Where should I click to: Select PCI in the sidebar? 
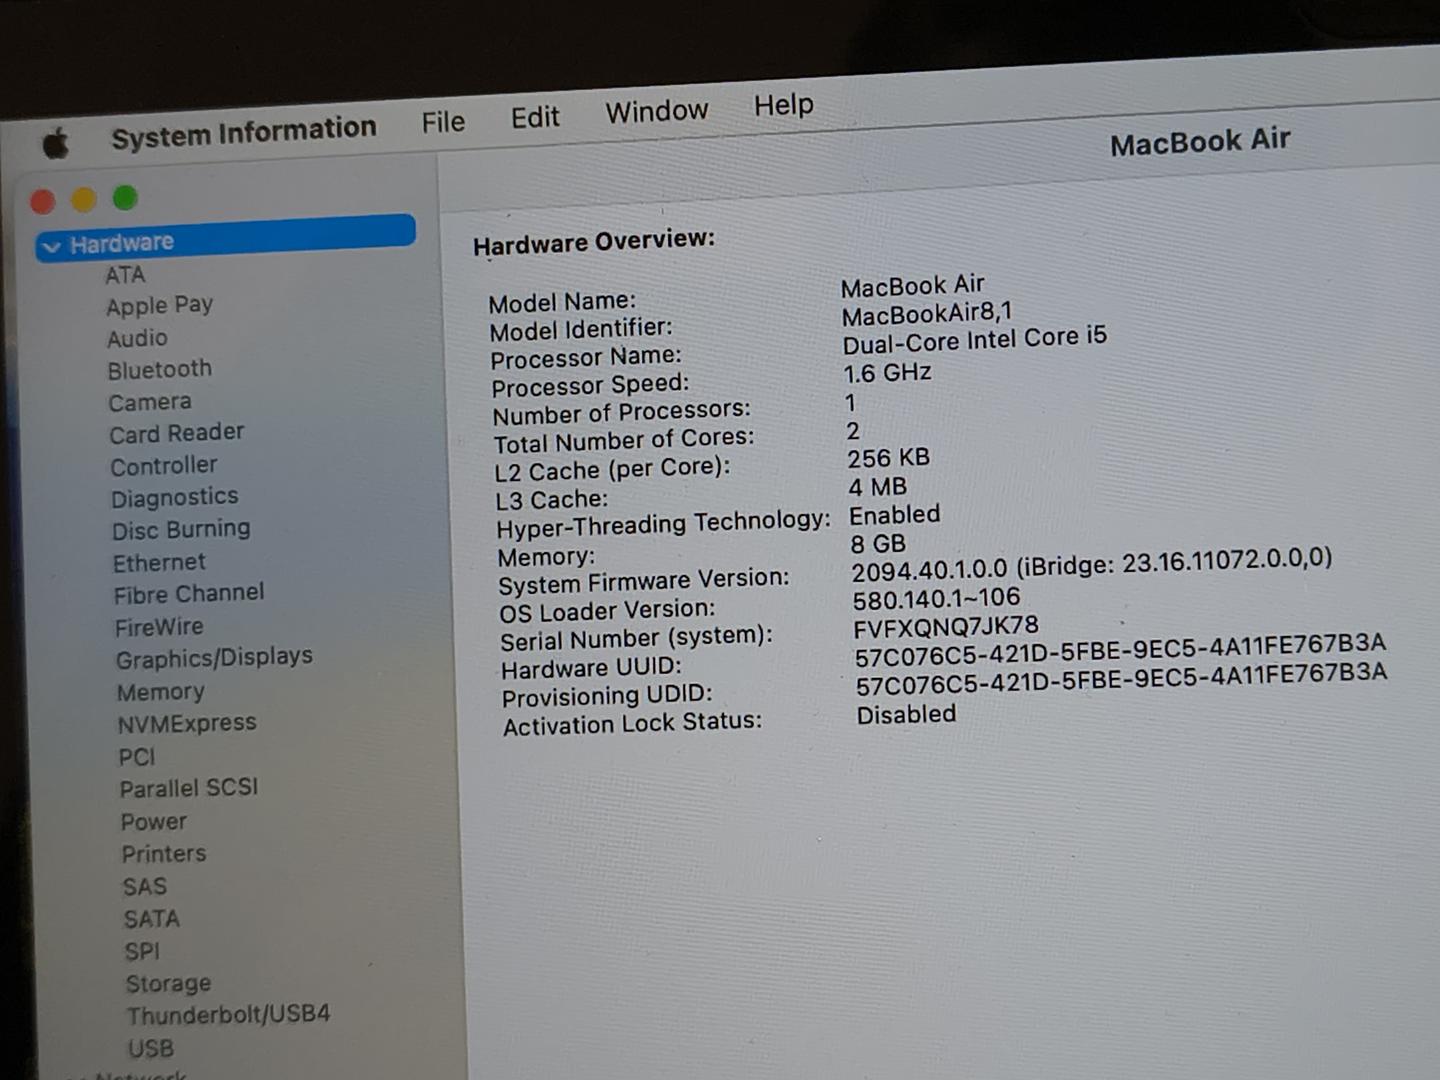click(x=137, y=757)
